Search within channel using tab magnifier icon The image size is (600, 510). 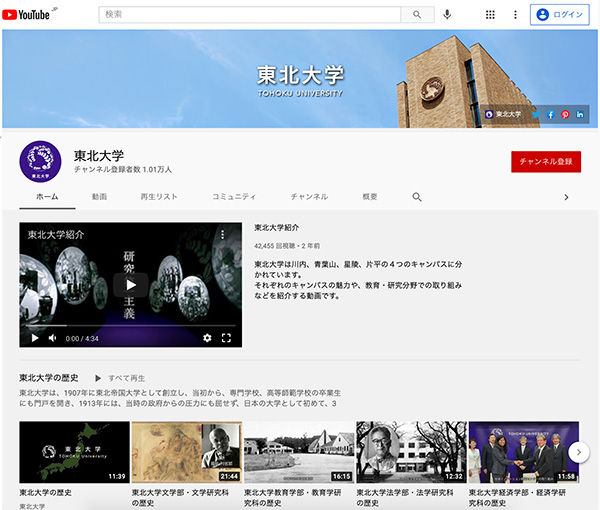417,197
